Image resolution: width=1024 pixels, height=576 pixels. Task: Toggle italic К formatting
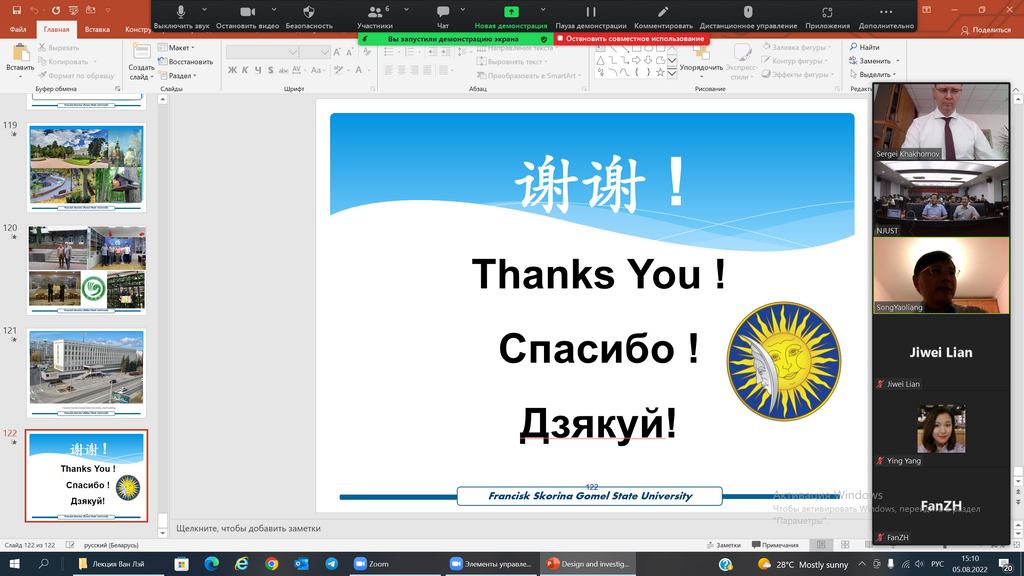tap(245, 70)
